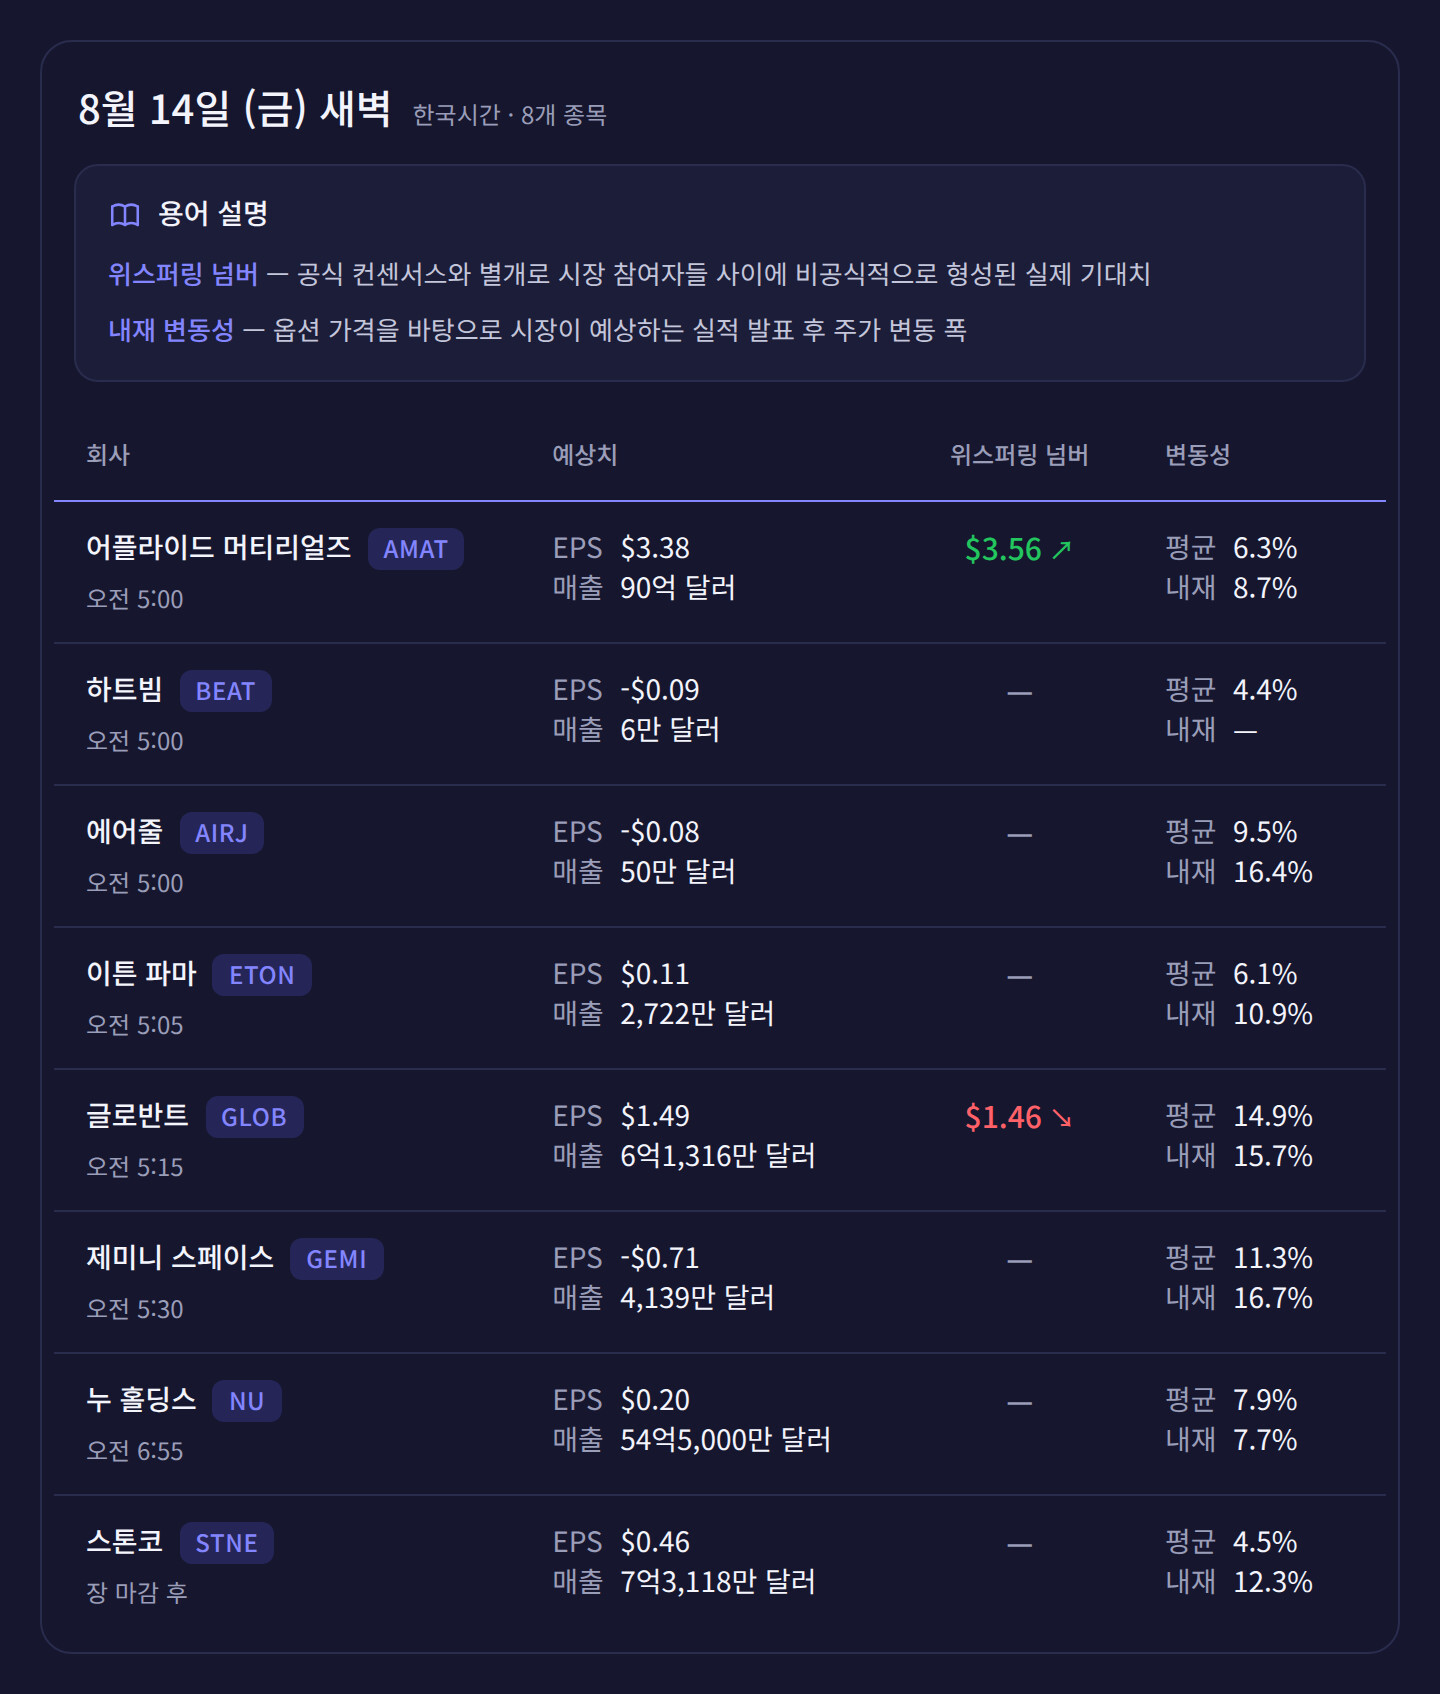Select the BEAT ticker badge
This screenshot has width=1440, height=1694.
point(225,691)
